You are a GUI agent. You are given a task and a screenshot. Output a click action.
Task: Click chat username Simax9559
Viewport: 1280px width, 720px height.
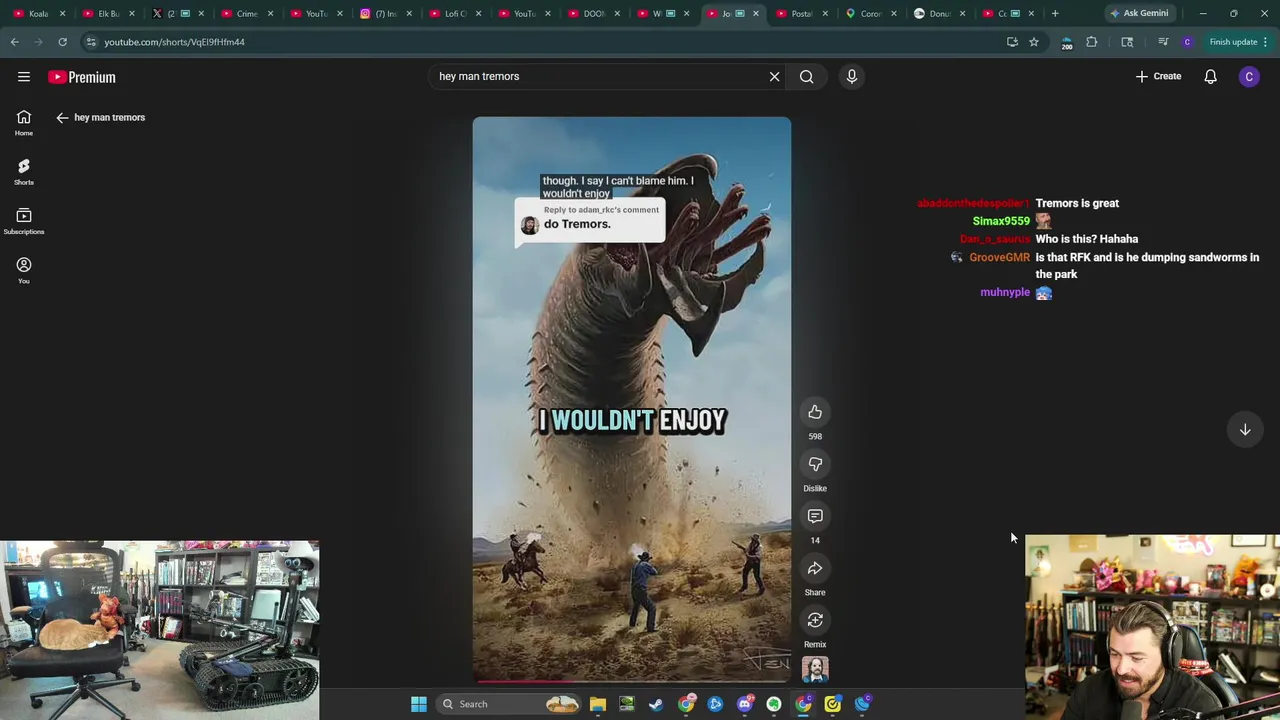click(1001, 222)
